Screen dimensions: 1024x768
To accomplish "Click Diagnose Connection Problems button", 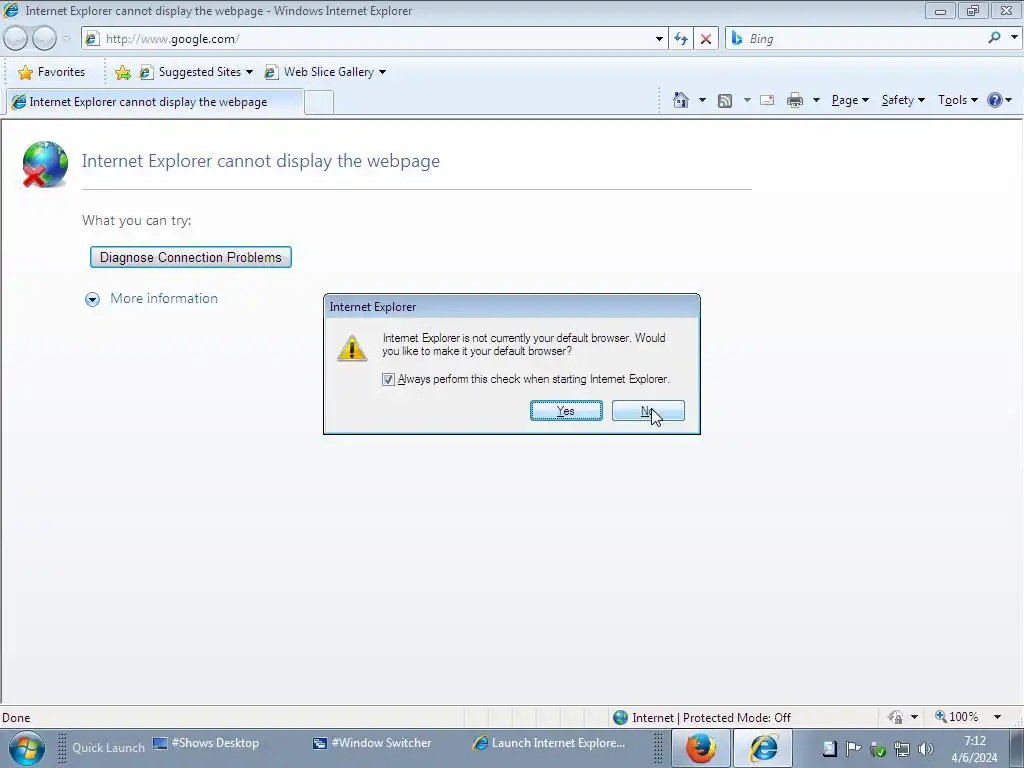I will [191, 257].
